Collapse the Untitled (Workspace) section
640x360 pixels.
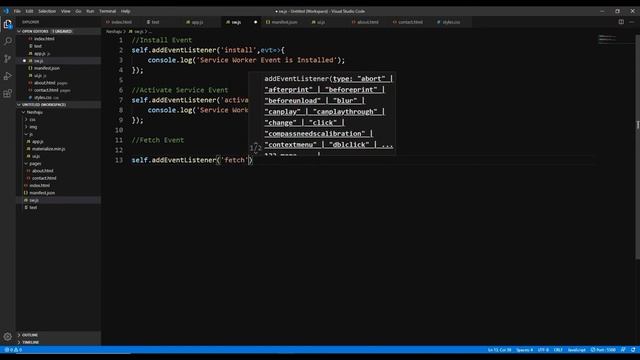(43, 104)
